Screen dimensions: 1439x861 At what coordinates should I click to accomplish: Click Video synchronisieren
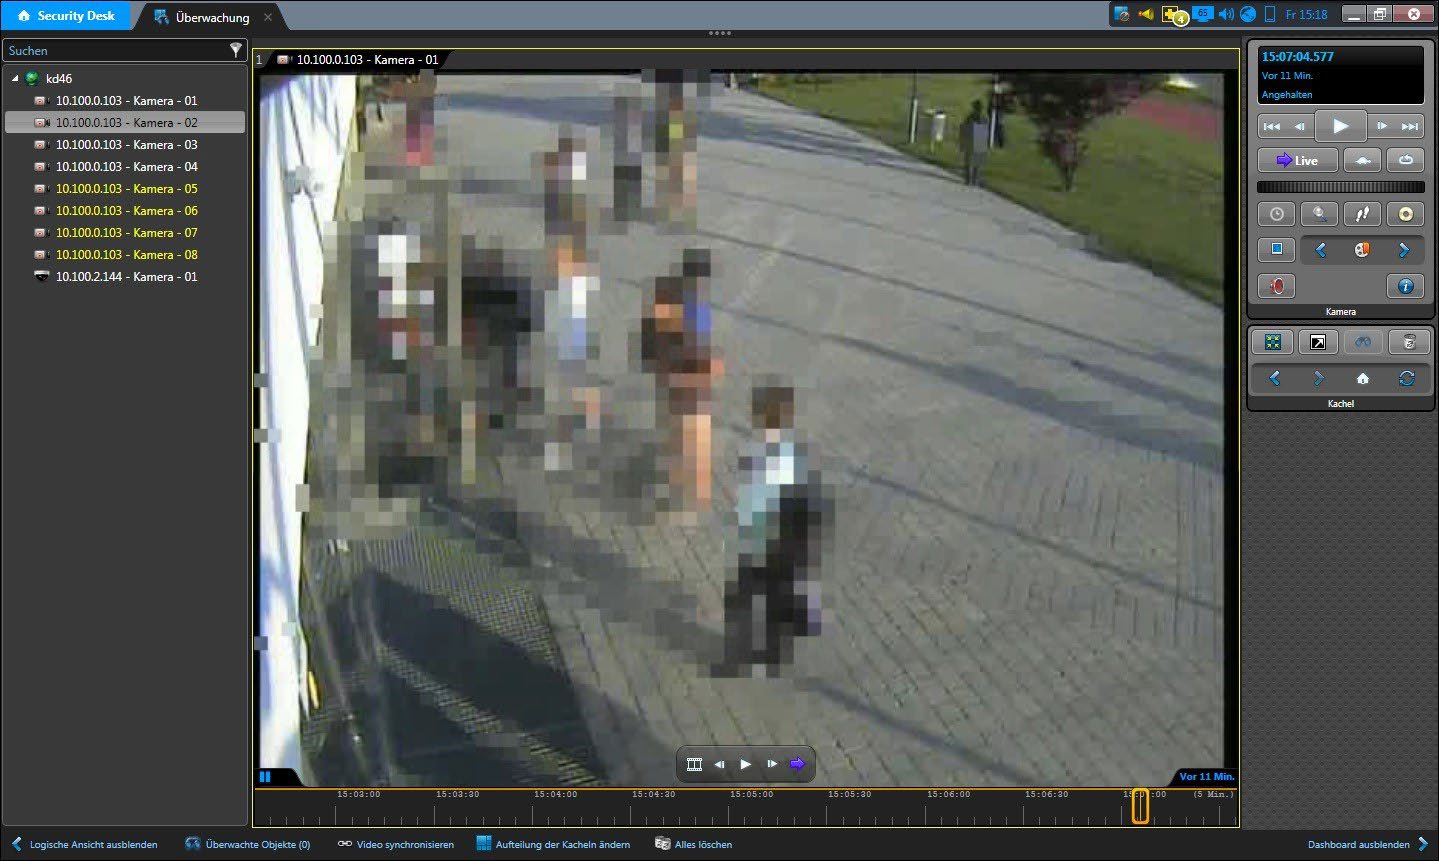(395, 845)
